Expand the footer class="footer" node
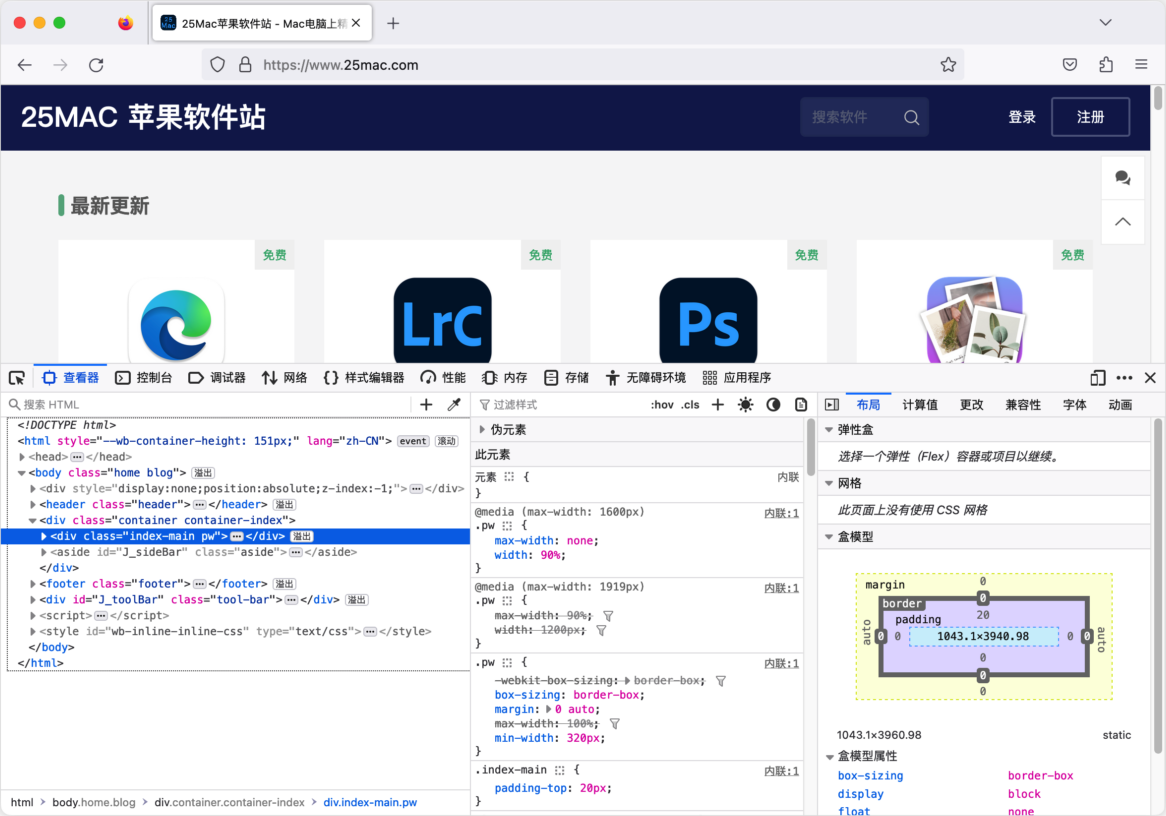 click(x=33, y=584)
